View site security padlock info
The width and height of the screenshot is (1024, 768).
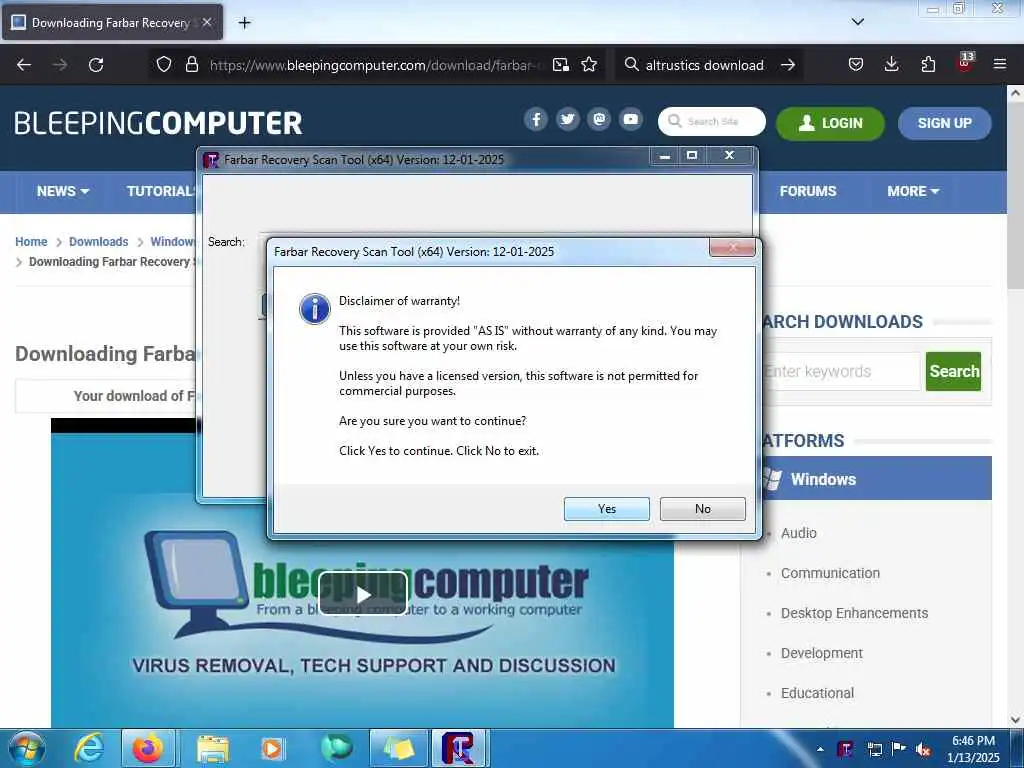coord(191,65)
